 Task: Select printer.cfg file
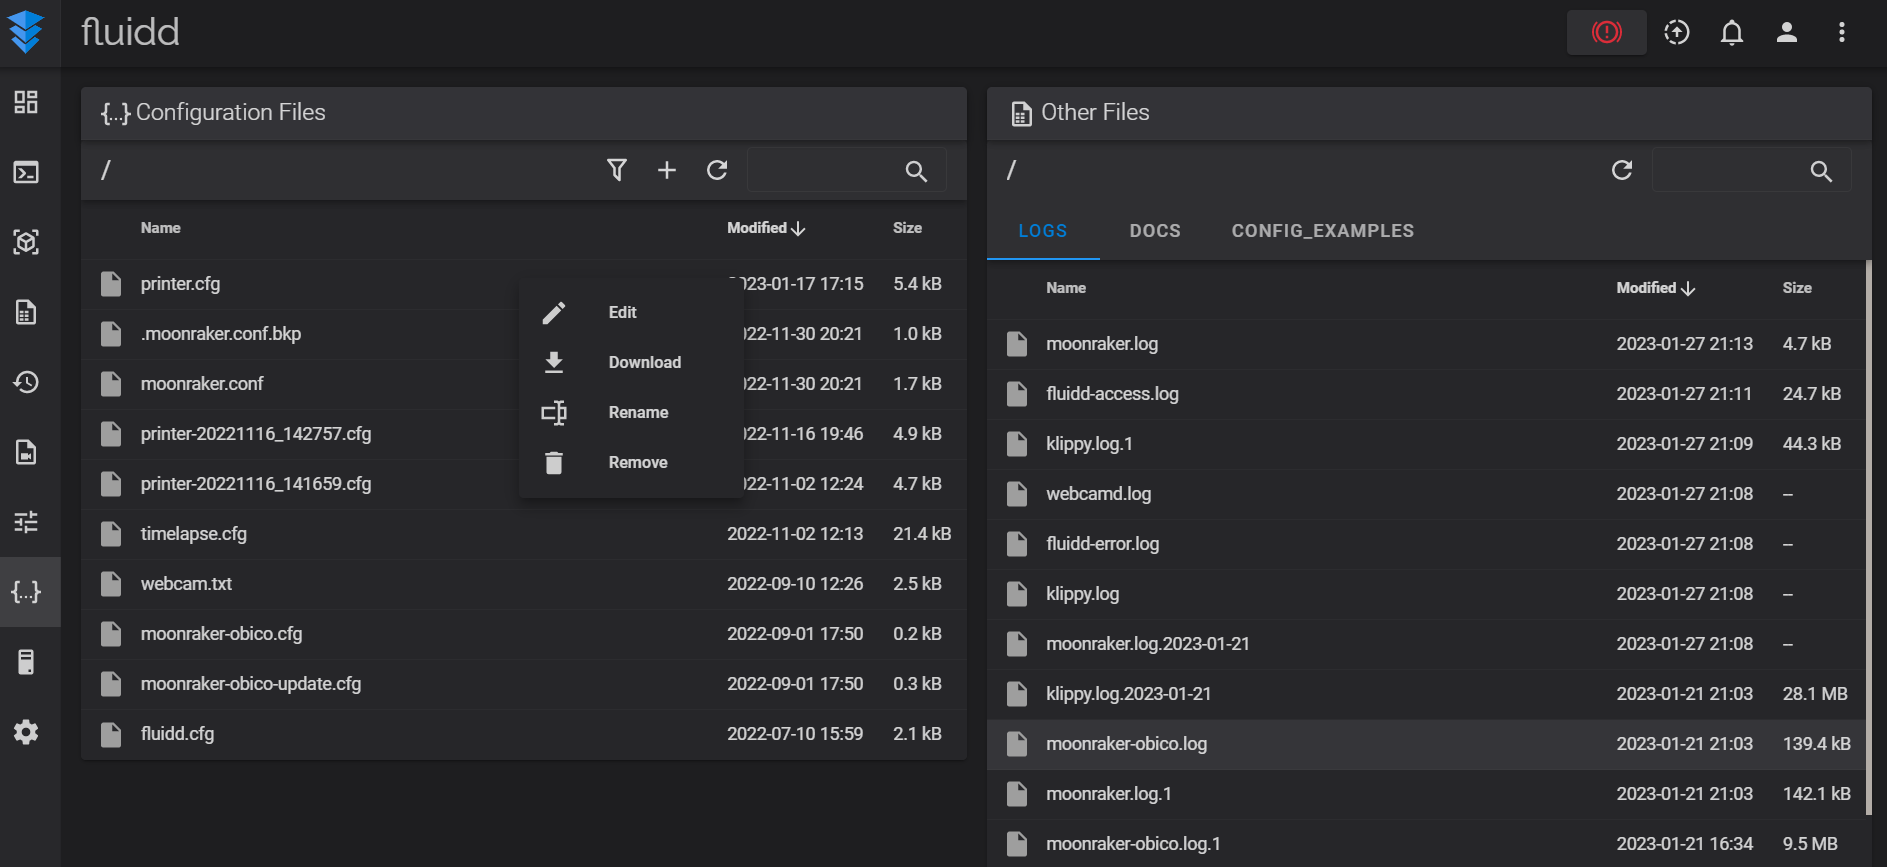524,284
